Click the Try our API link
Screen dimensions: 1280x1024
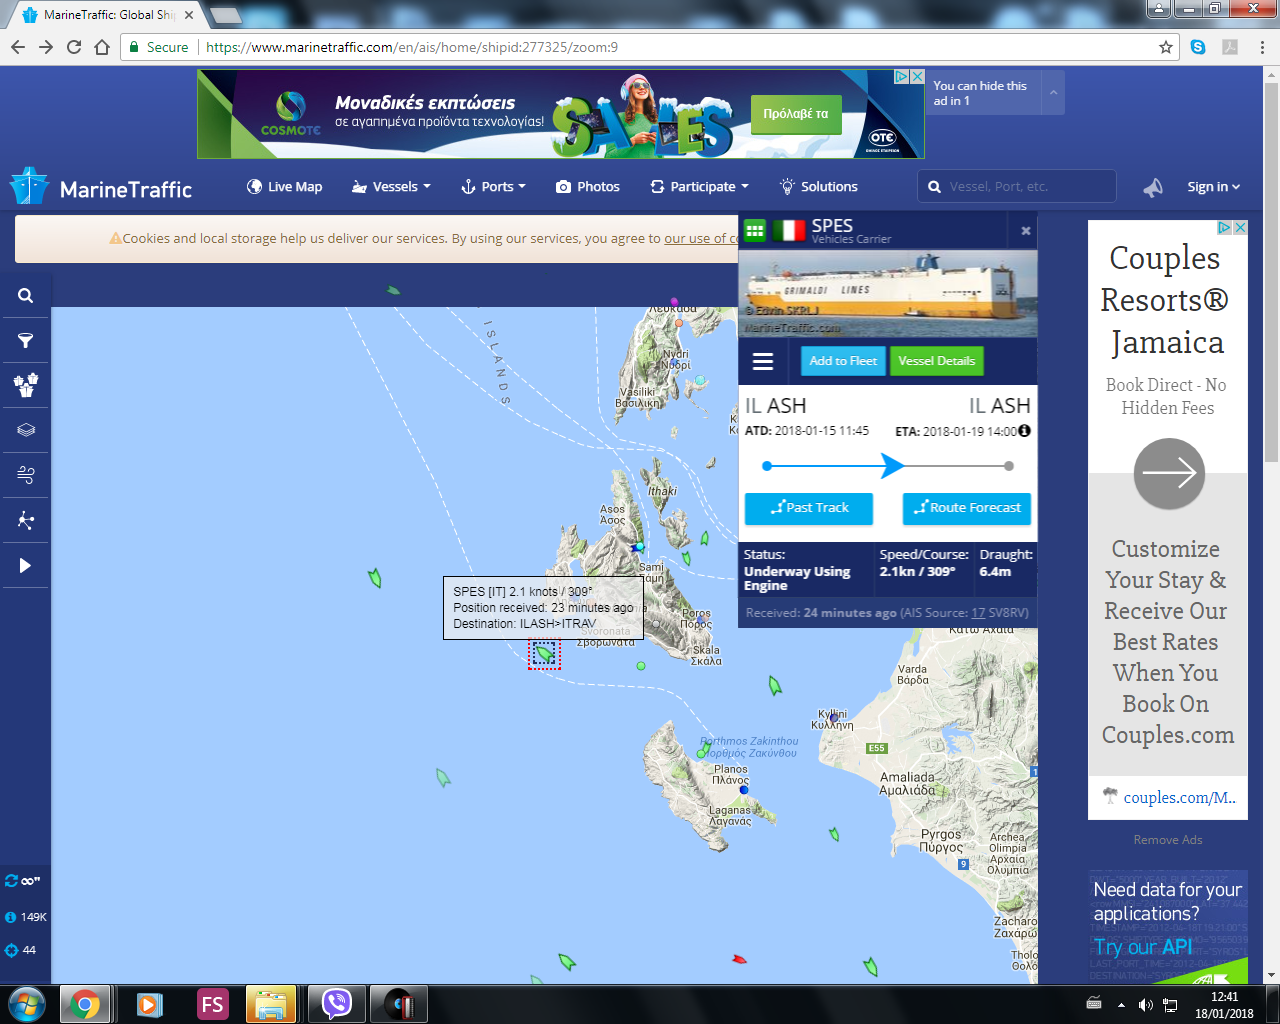click(x=1143, y=947)
